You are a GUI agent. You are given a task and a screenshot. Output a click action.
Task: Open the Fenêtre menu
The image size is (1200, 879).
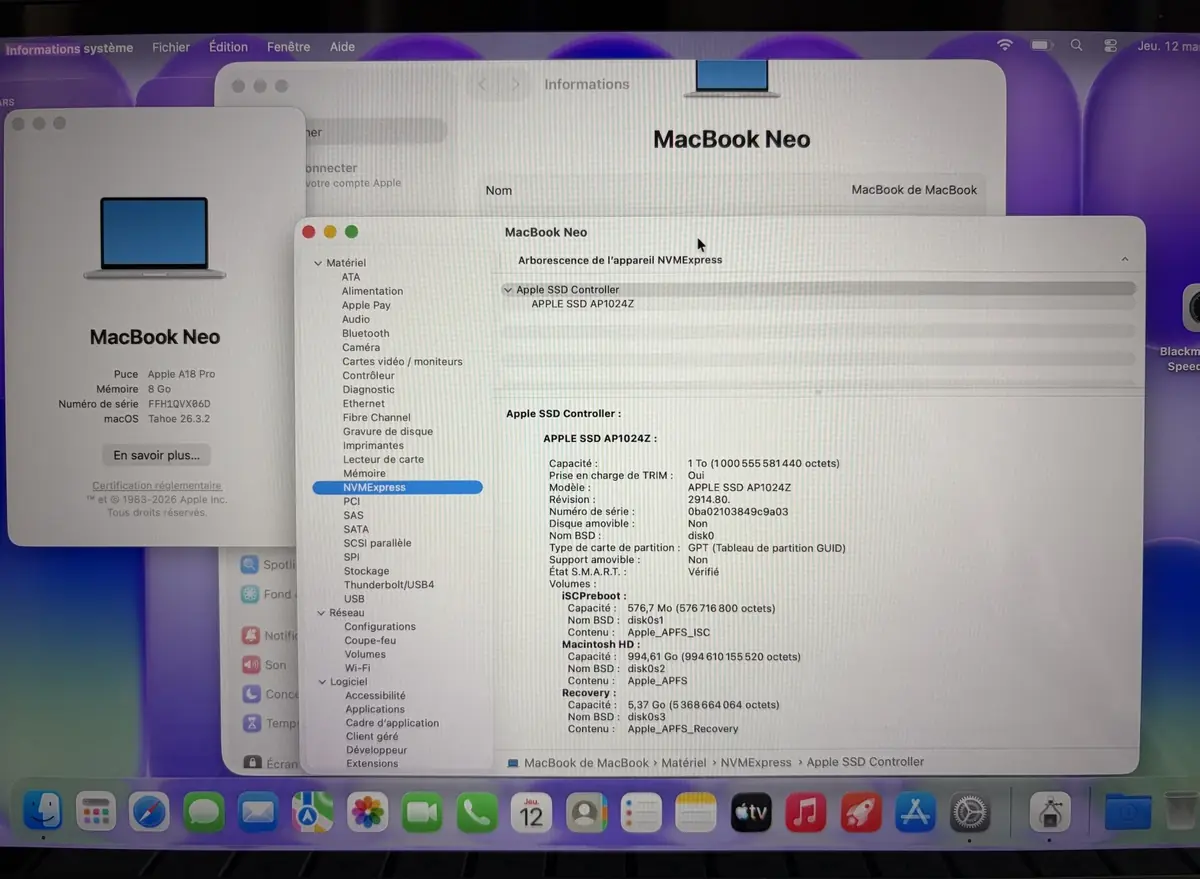point(288,46)
